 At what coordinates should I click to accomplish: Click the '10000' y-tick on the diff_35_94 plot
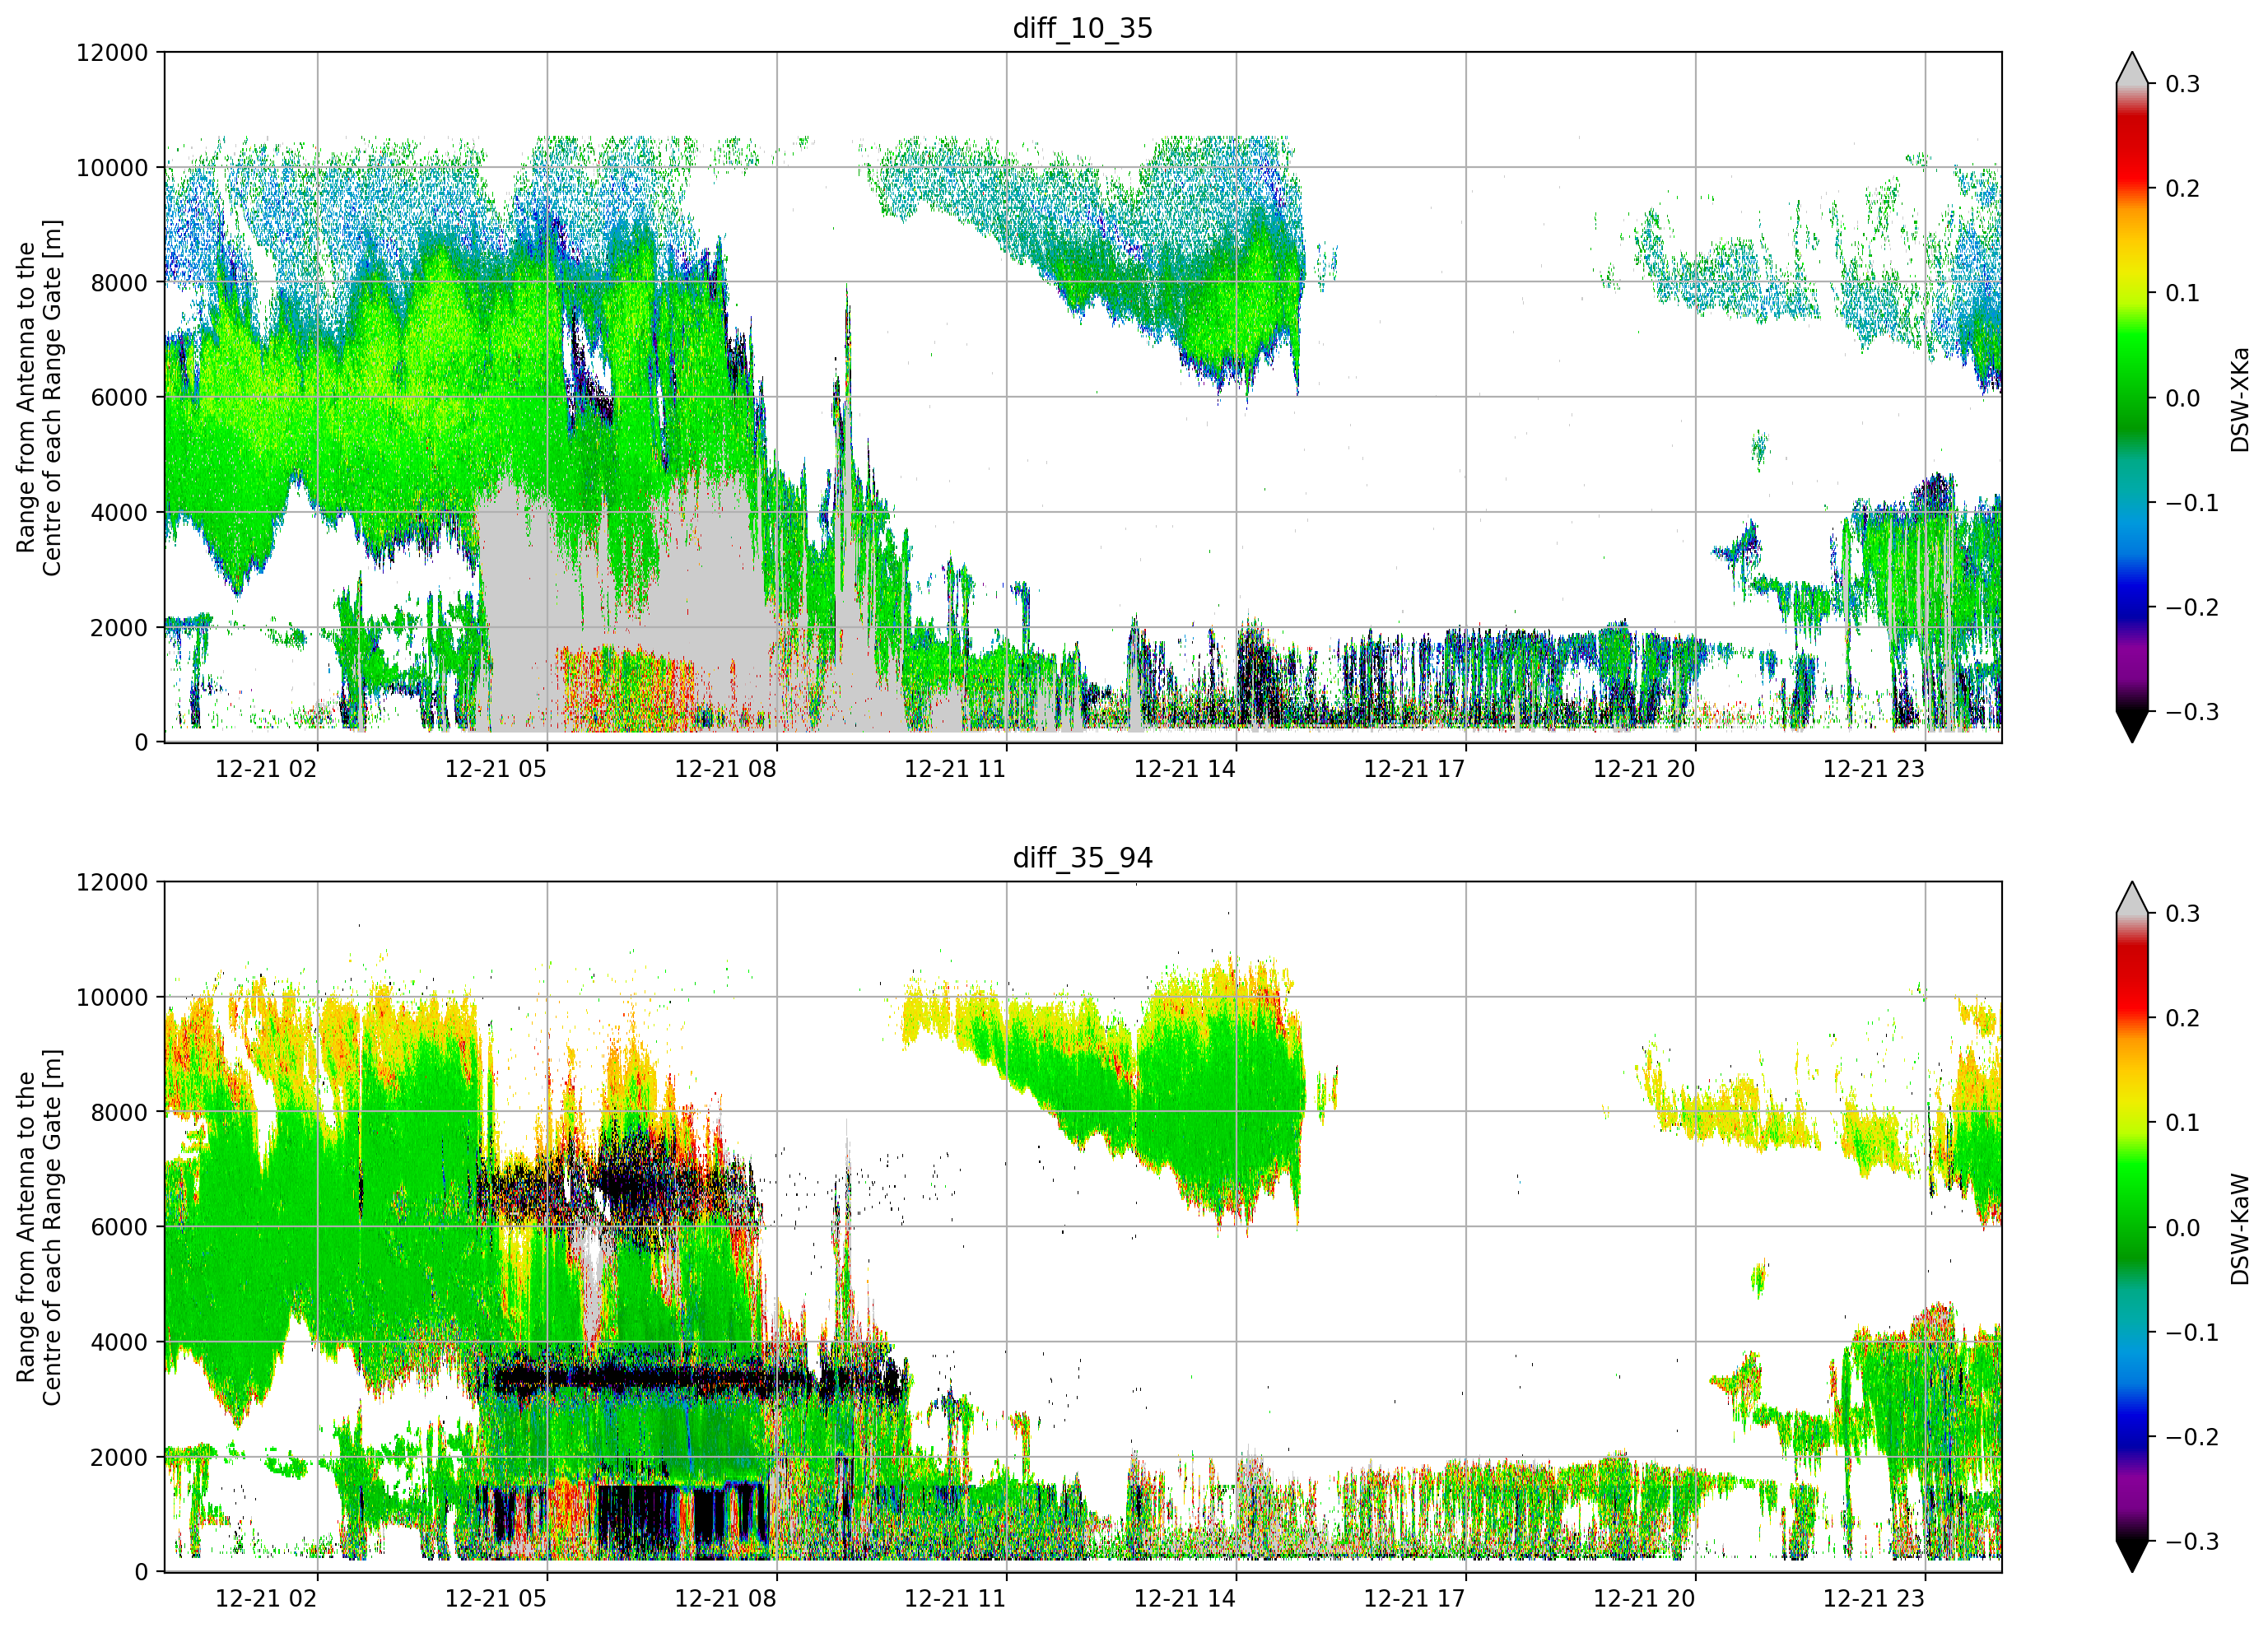[112, 998]
